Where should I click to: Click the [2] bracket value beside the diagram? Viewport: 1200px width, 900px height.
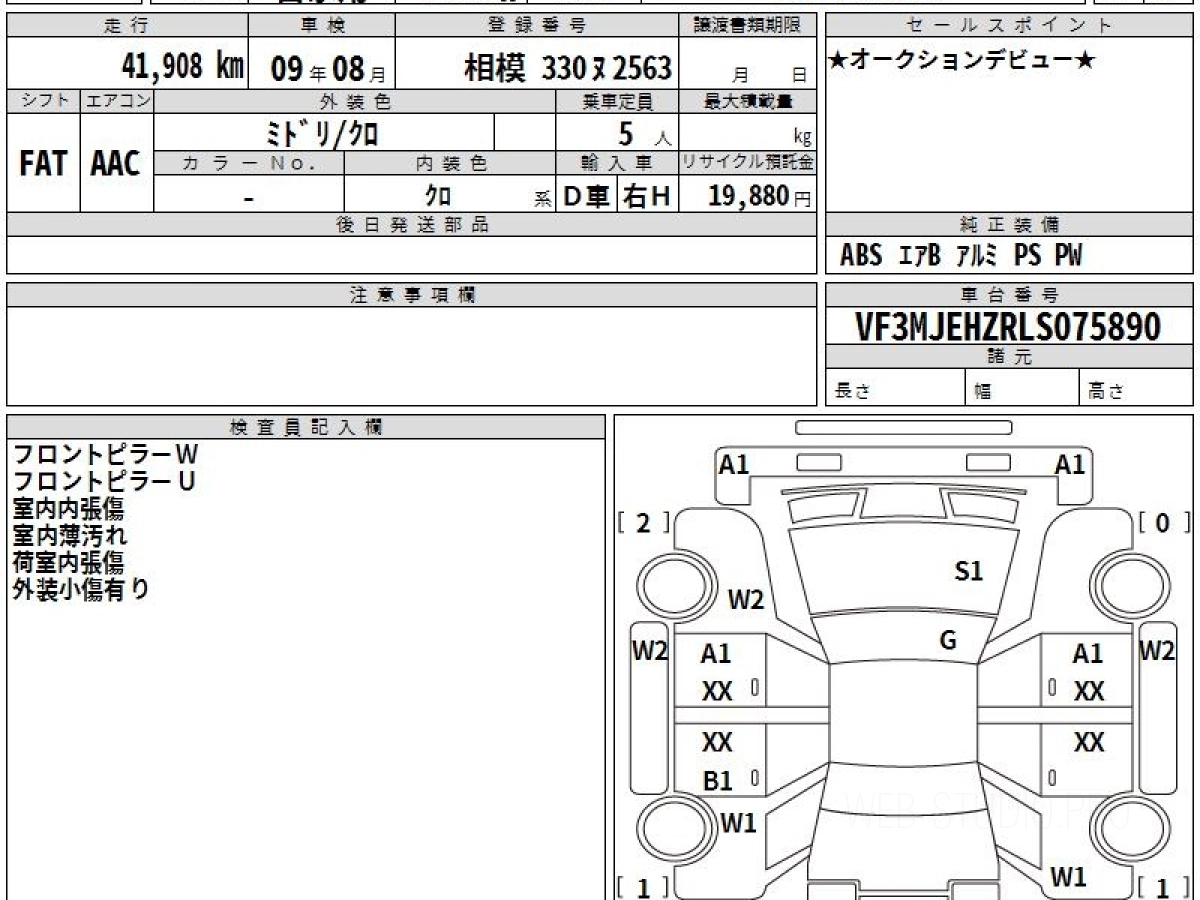tap(643, 522)
